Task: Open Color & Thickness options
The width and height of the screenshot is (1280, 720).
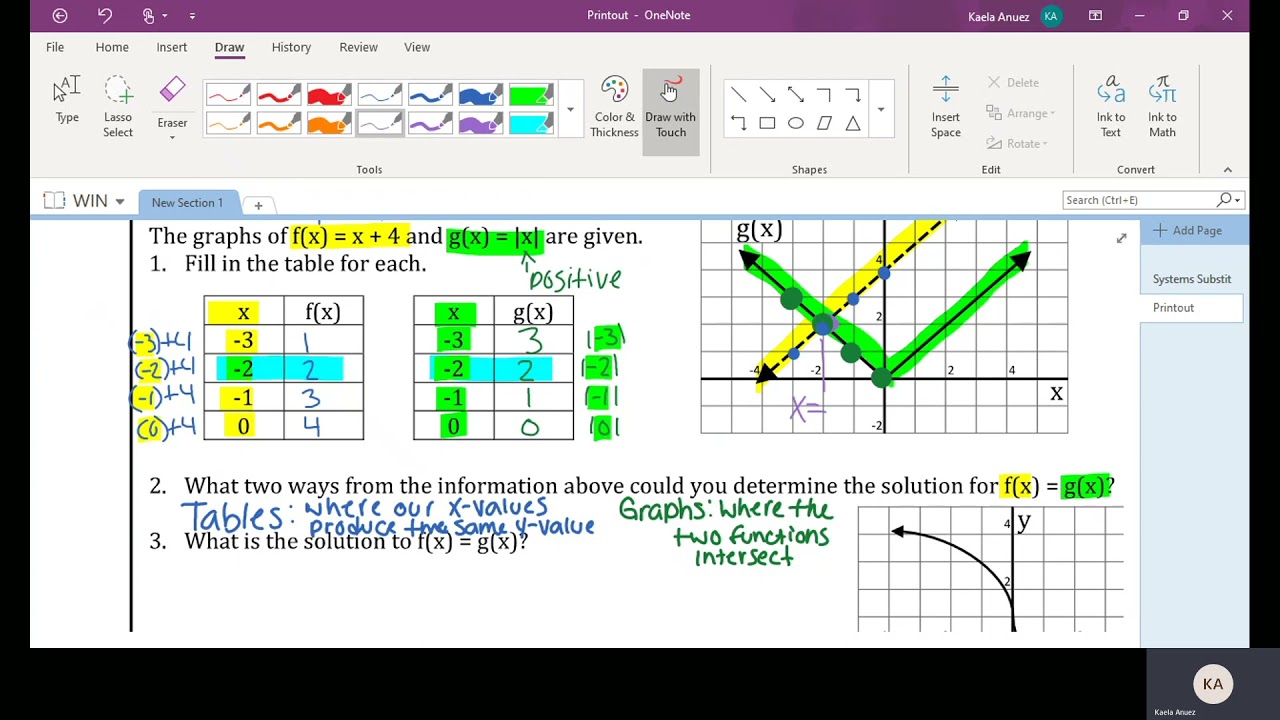Action: 614,108
